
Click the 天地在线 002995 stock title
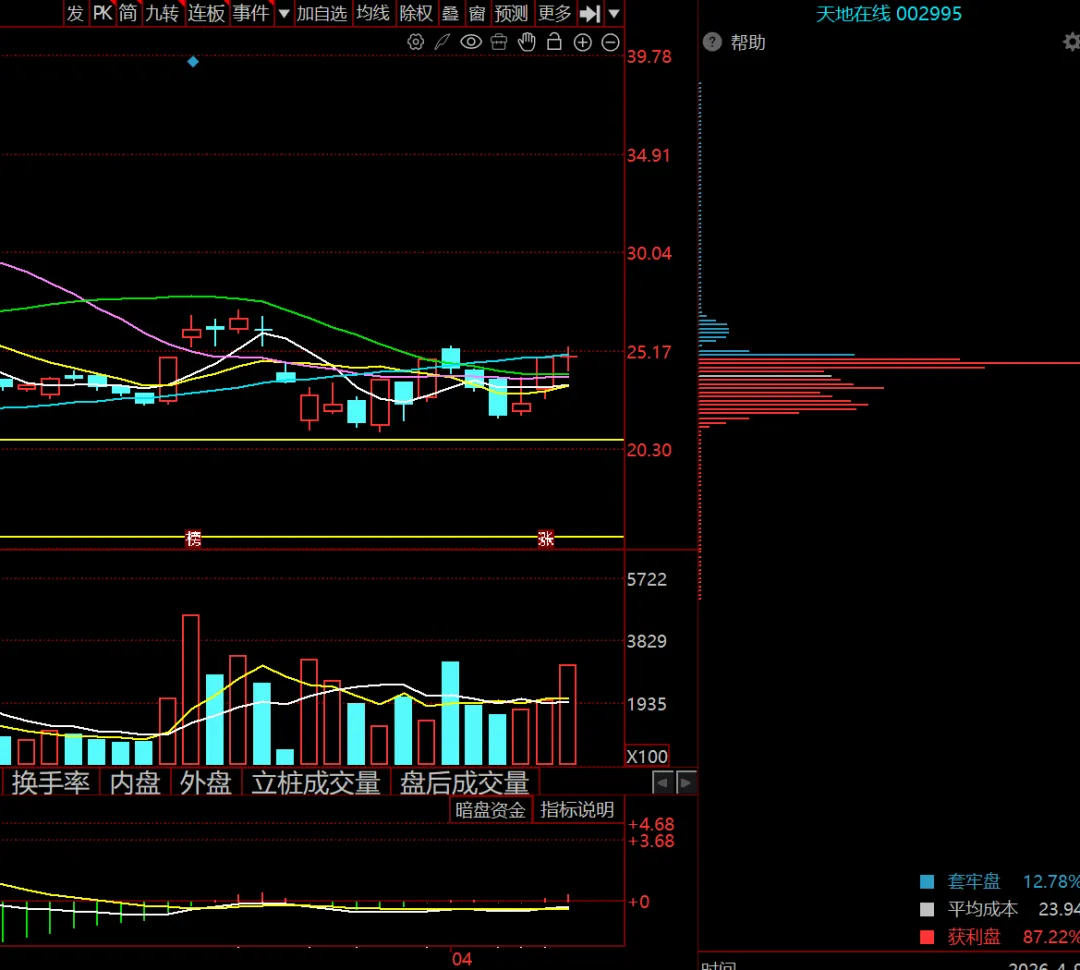click(889, 14)
